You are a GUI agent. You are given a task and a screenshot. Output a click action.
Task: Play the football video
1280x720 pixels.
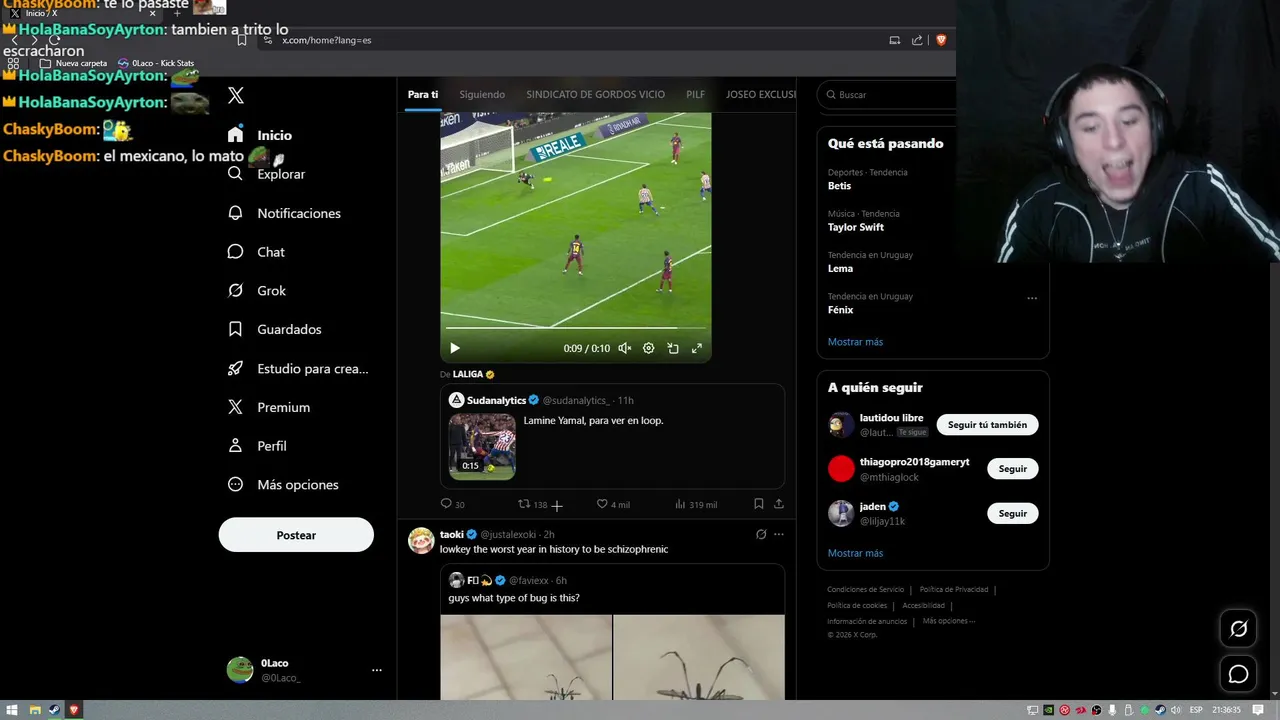click(x=455, y=348)
